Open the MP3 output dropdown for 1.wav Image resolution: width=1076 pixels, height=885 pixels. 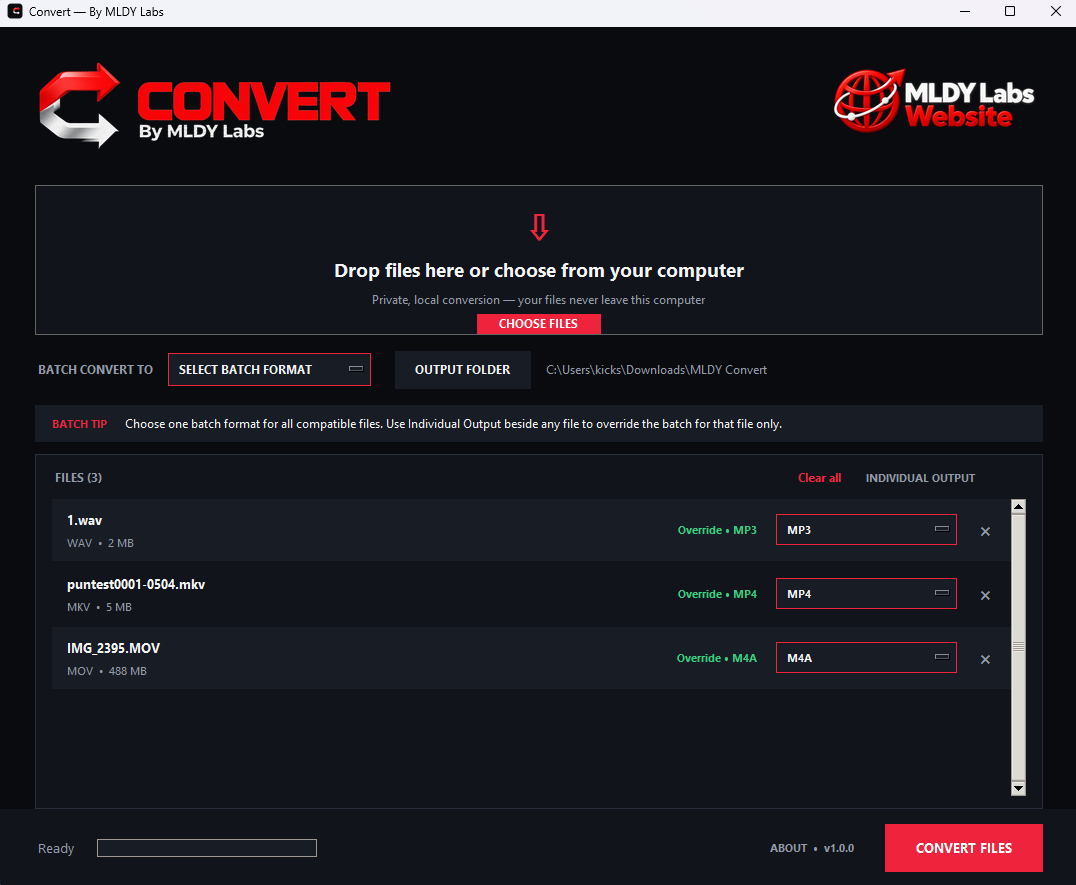[866, 530]
